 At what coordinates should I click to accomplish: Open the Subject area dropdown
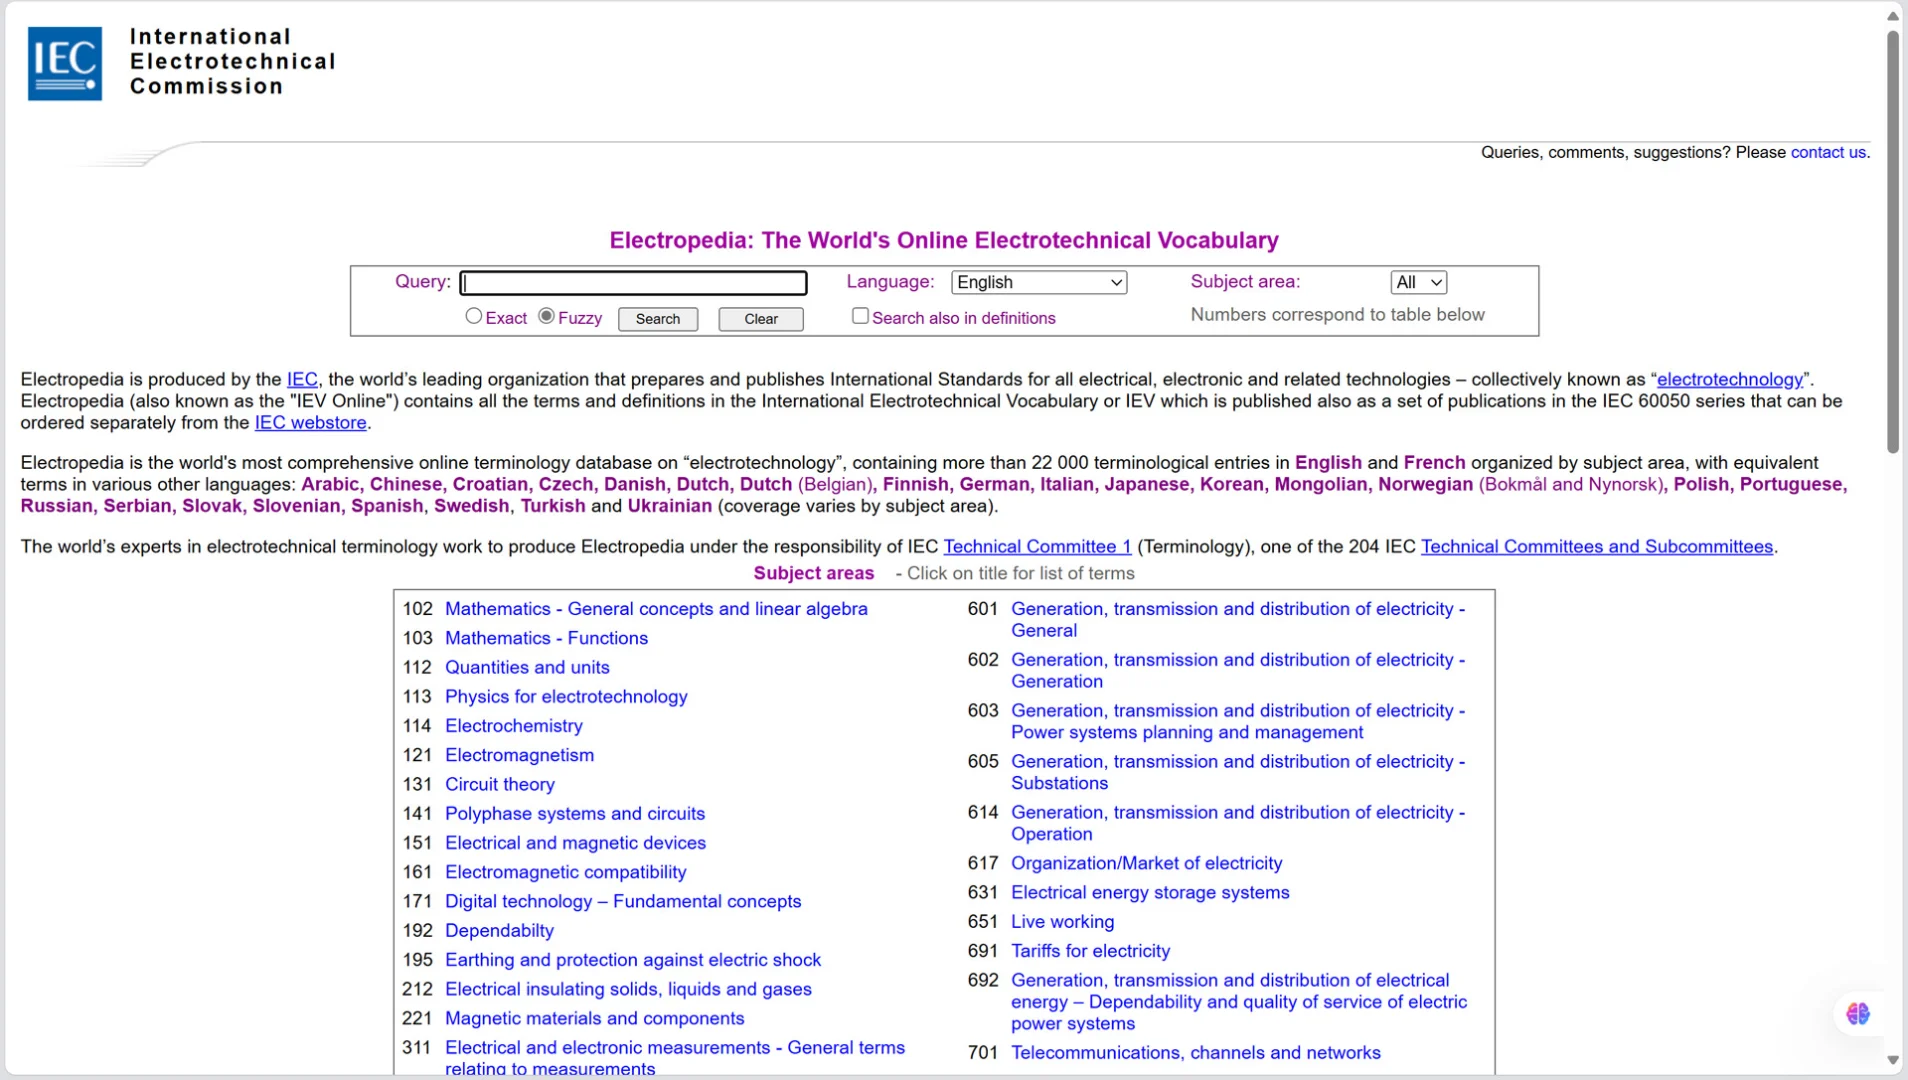pyautogui.click(x=1418, y=283)
